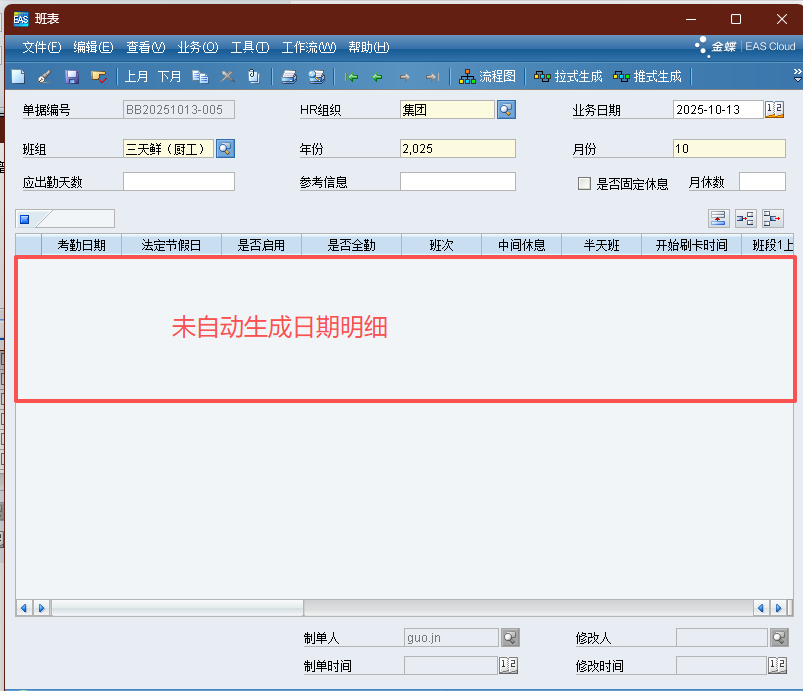Screen dimensions: 803x691
Task: Click the Print icon in toolbar
Action: click(x=289, y=76)
